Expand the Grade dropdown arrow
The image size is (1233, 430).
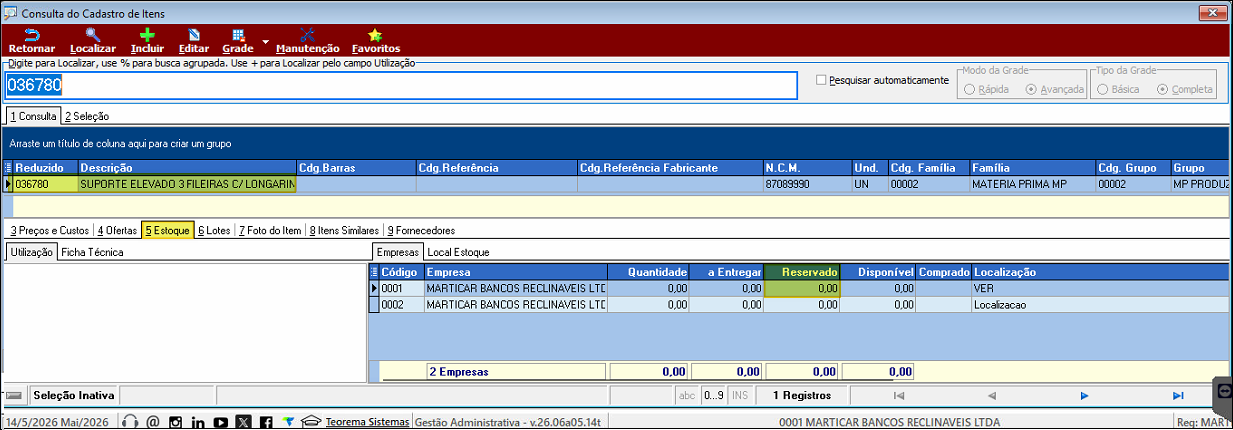265,42
